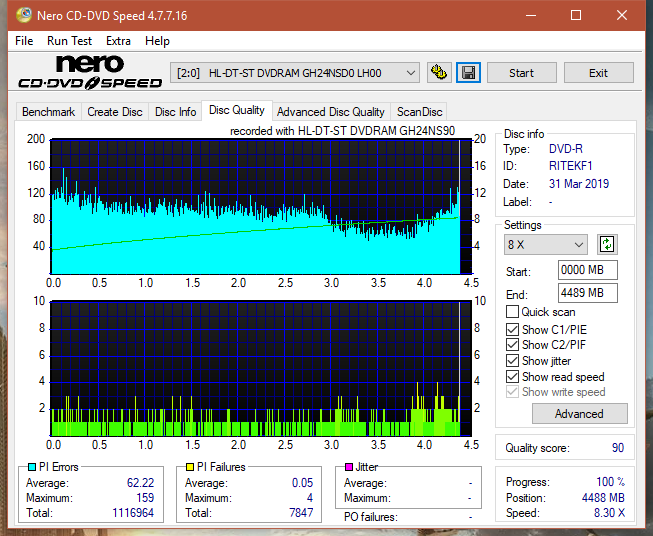The height and width of the screenshot is (536, 653).
Task: Click the yellow PI Failures legend swatch
Action: pos(190,467)
